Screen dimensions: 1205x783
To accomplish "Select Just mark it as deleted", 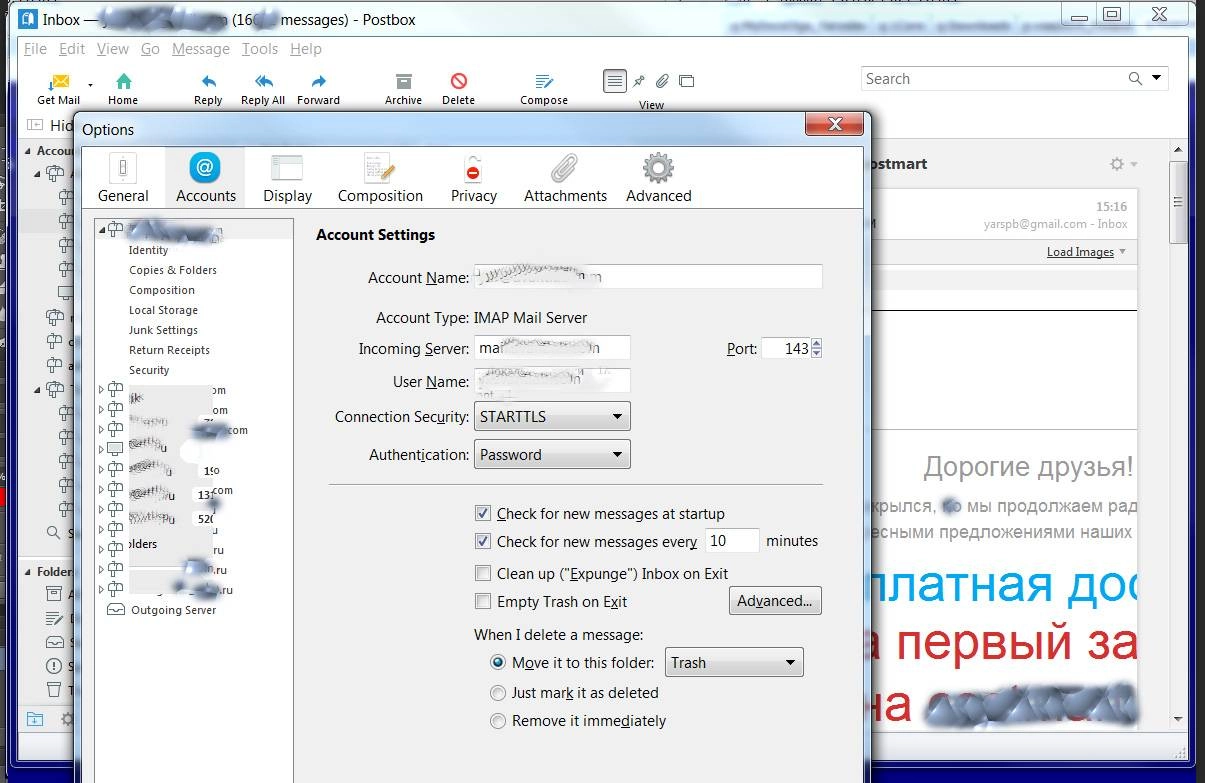I will (x=498, y=693).
